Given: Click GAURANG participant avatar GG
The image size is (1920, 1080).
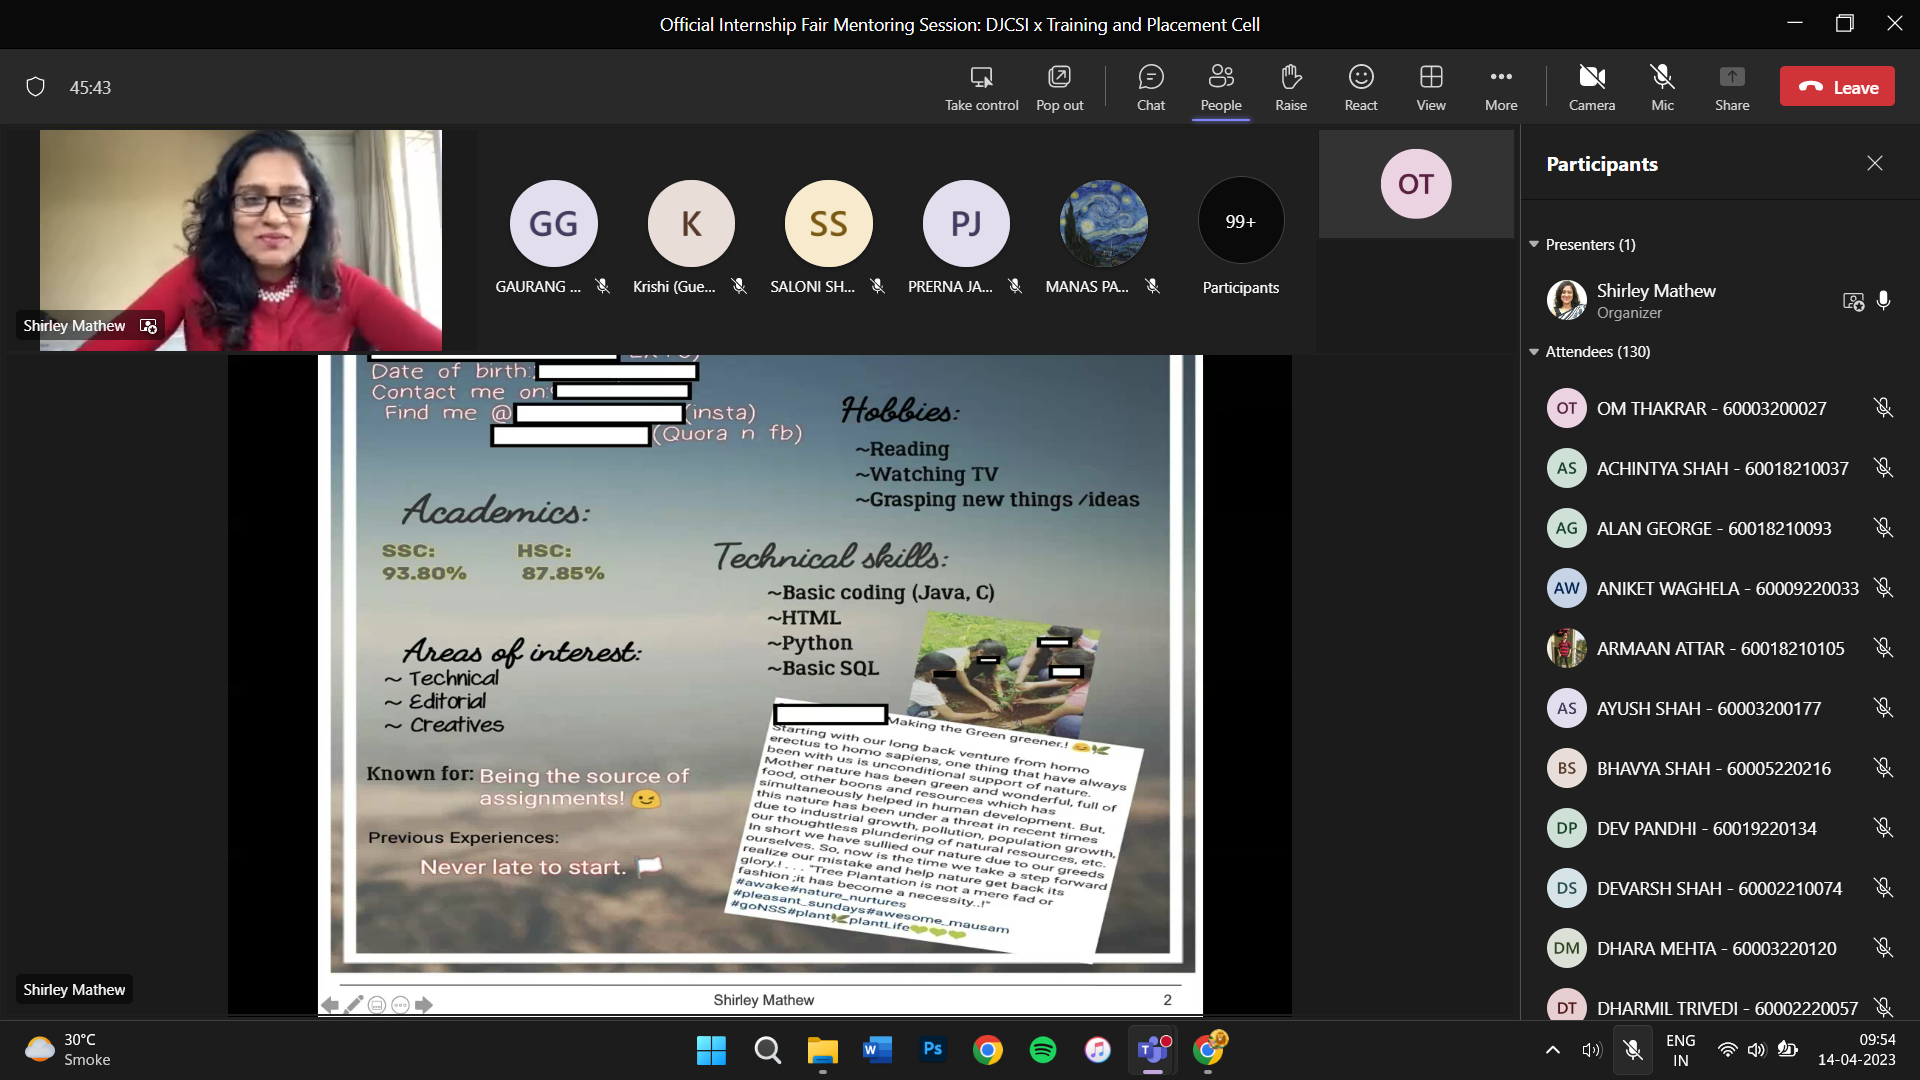Looking at the screenshot, I should 553,223.
